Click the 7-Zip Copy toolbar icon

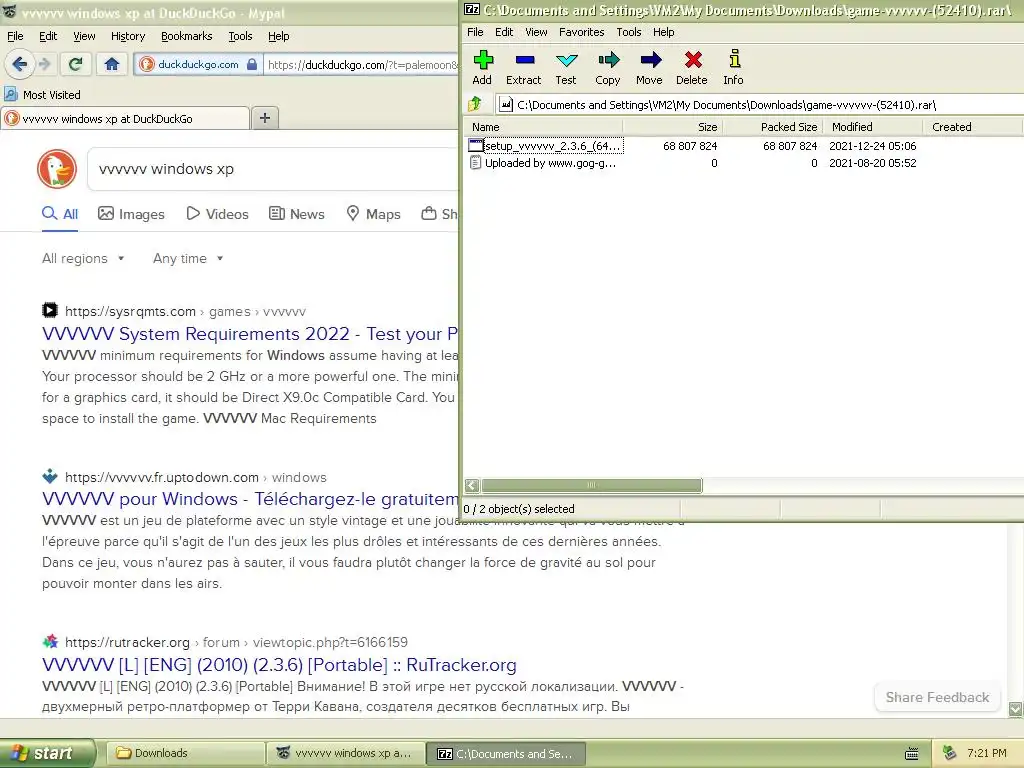coord(608,61)
